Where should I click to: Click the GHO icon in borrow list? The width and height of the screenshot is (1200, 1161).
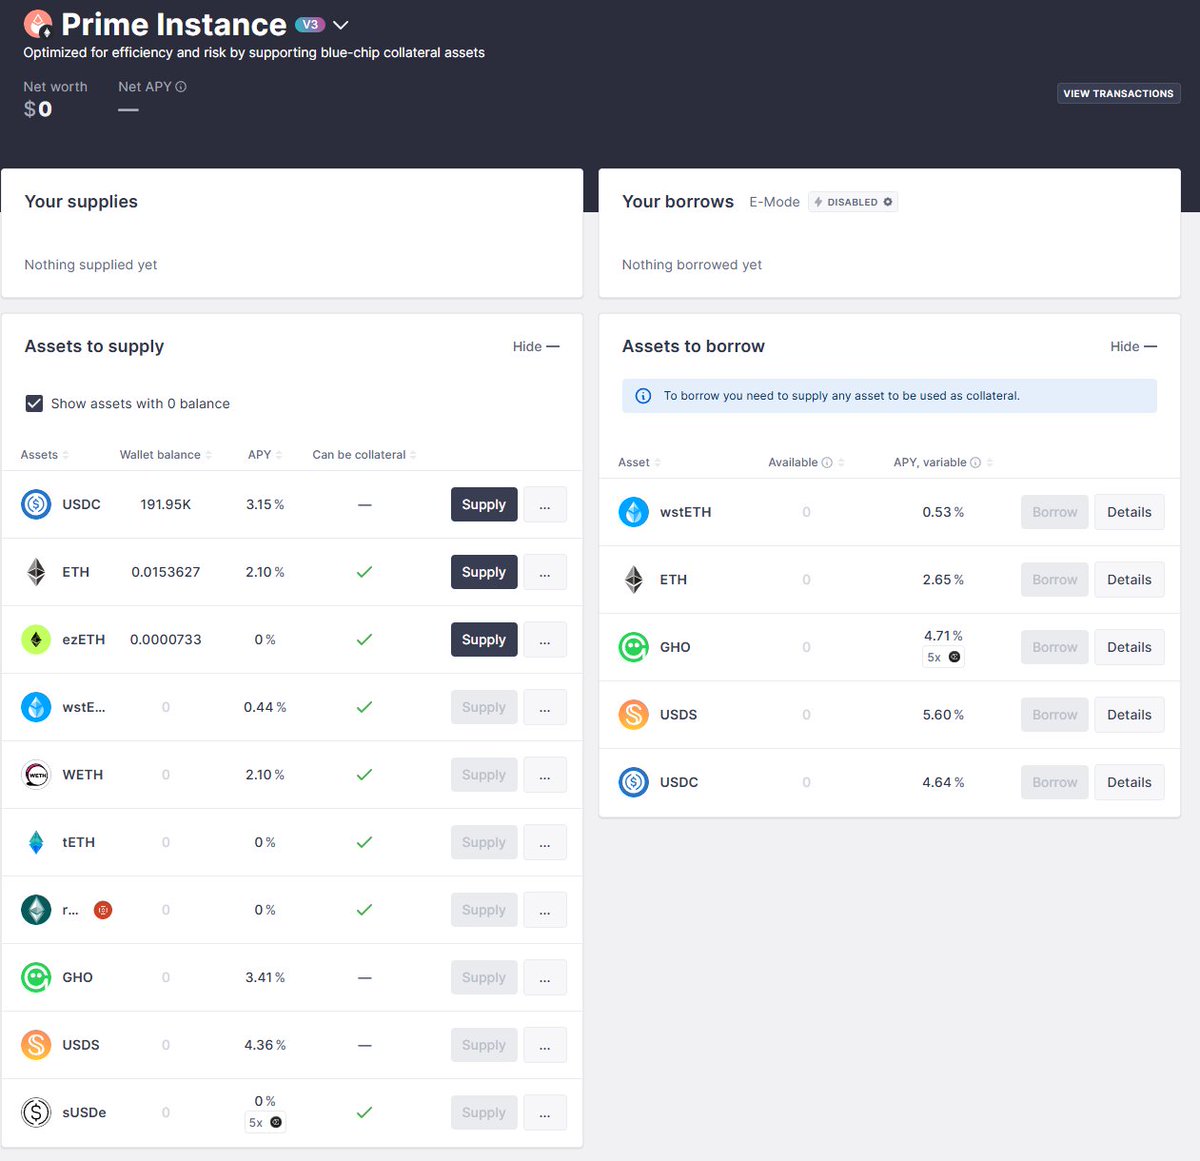click(x=634, y=647)
